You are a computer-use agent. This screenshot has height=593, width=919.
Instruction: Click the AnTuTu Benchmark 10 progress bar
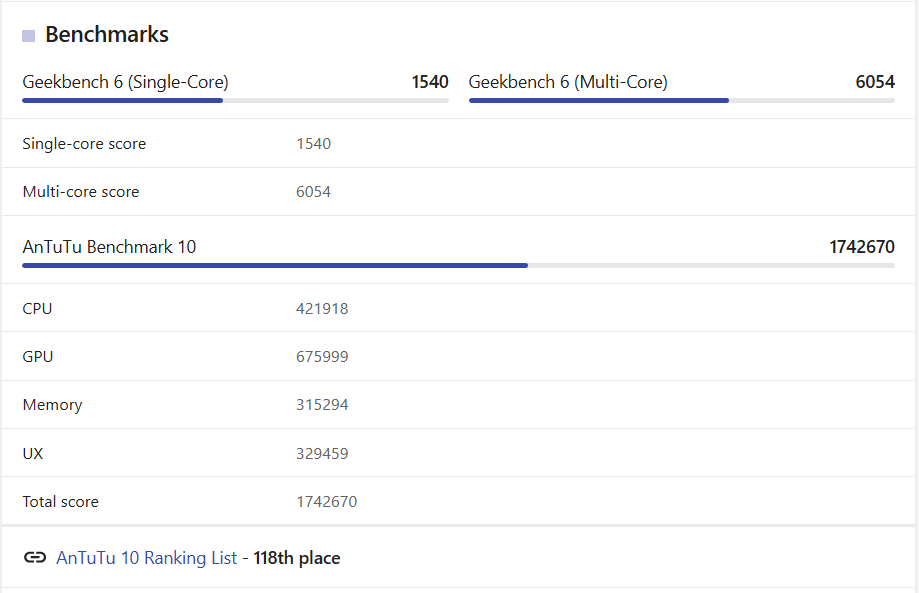click(458, 266)
